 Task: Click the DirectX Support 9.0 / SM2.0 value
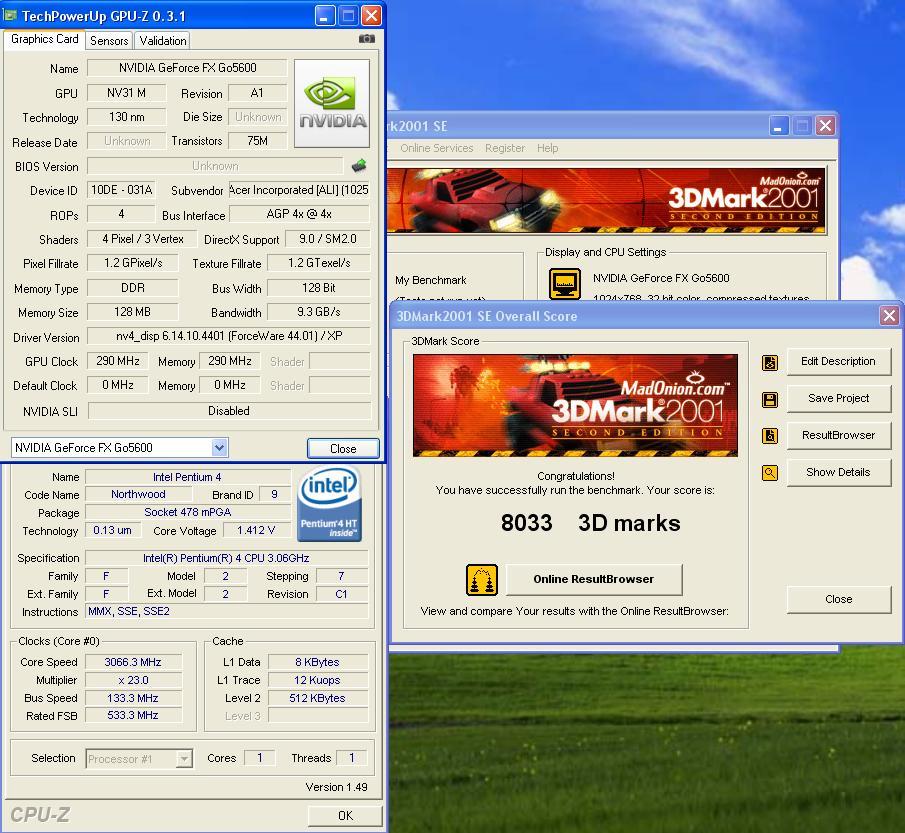327,239
